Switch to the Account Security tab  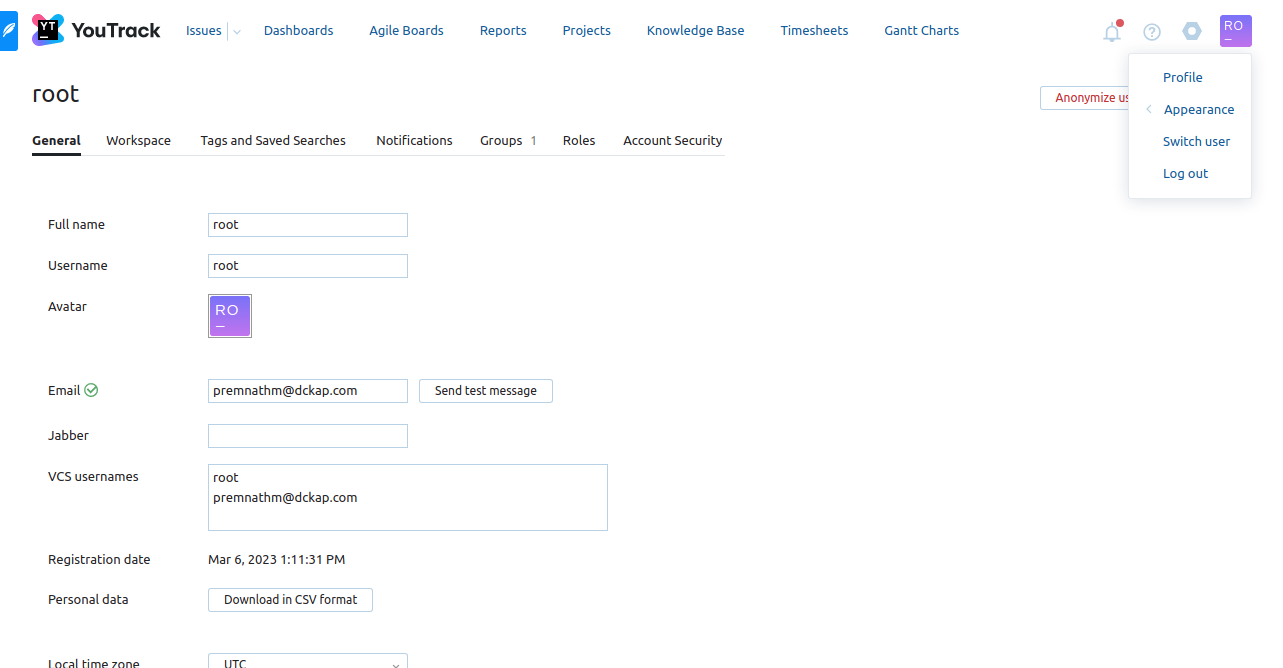(672, 140)
